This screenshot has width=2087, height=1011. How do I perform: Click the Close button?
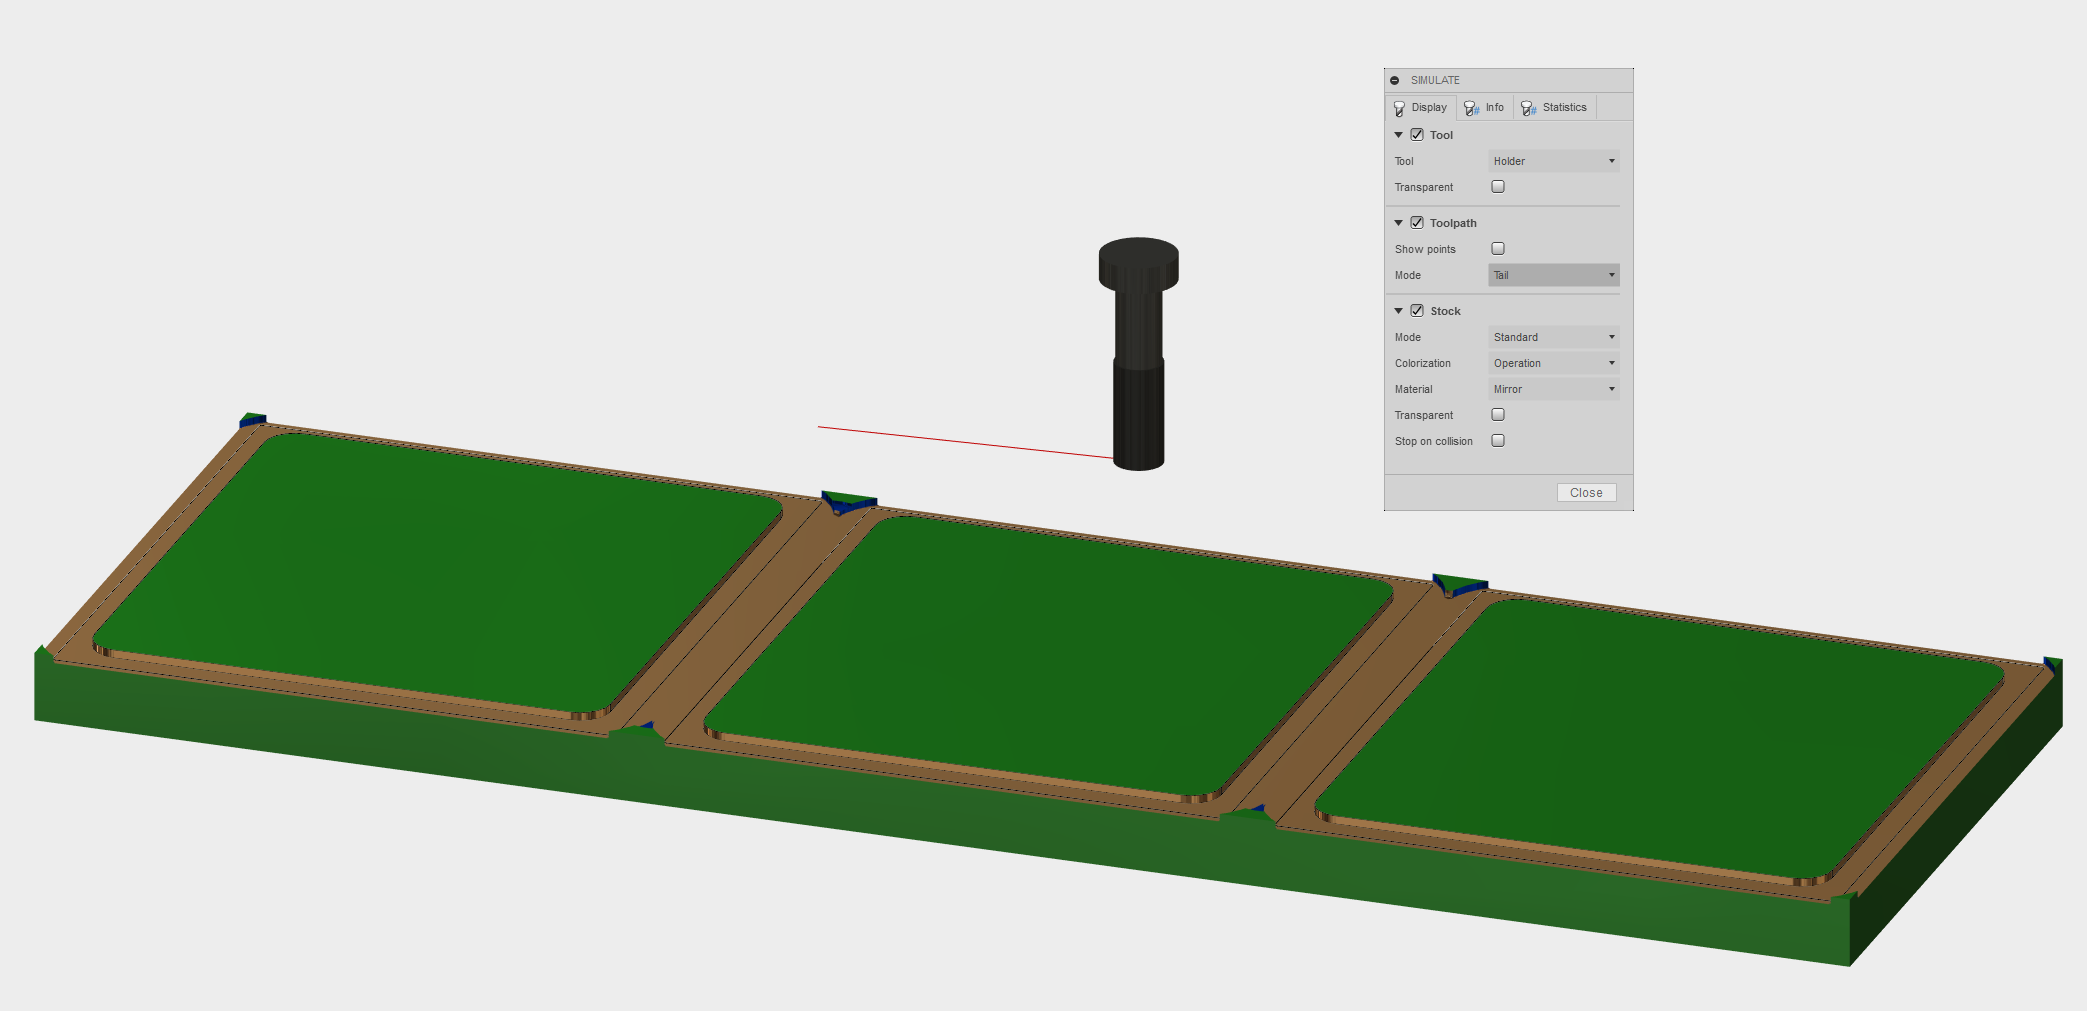tap(1586, 493)
